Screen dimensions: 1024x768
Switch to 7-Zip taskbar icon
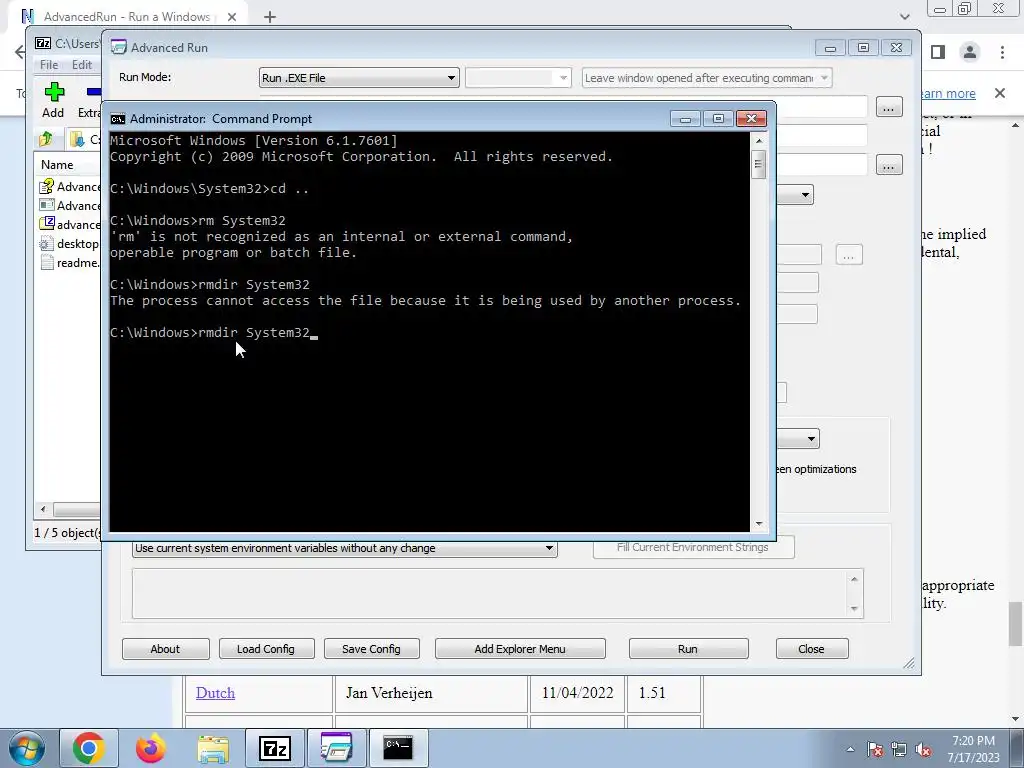tap(274, 748)
